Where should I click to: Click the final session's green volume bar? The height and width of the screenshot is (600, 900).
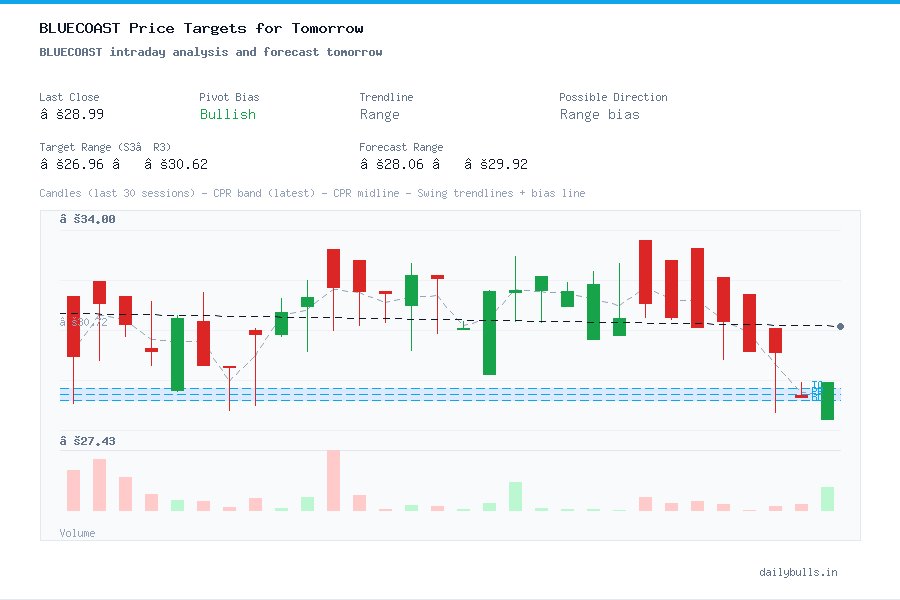pos(827,499)
